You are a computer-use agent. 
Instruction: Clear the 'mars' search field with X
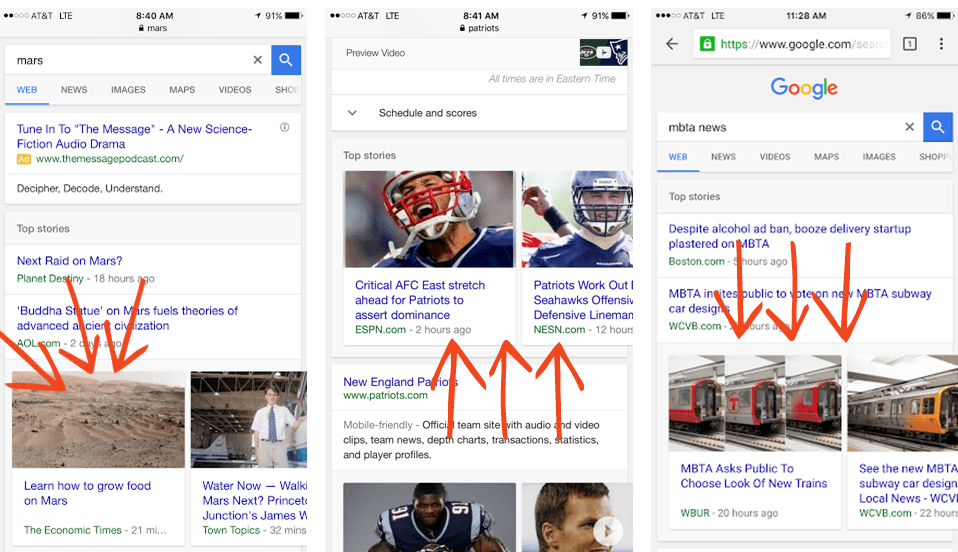[257, 60]
